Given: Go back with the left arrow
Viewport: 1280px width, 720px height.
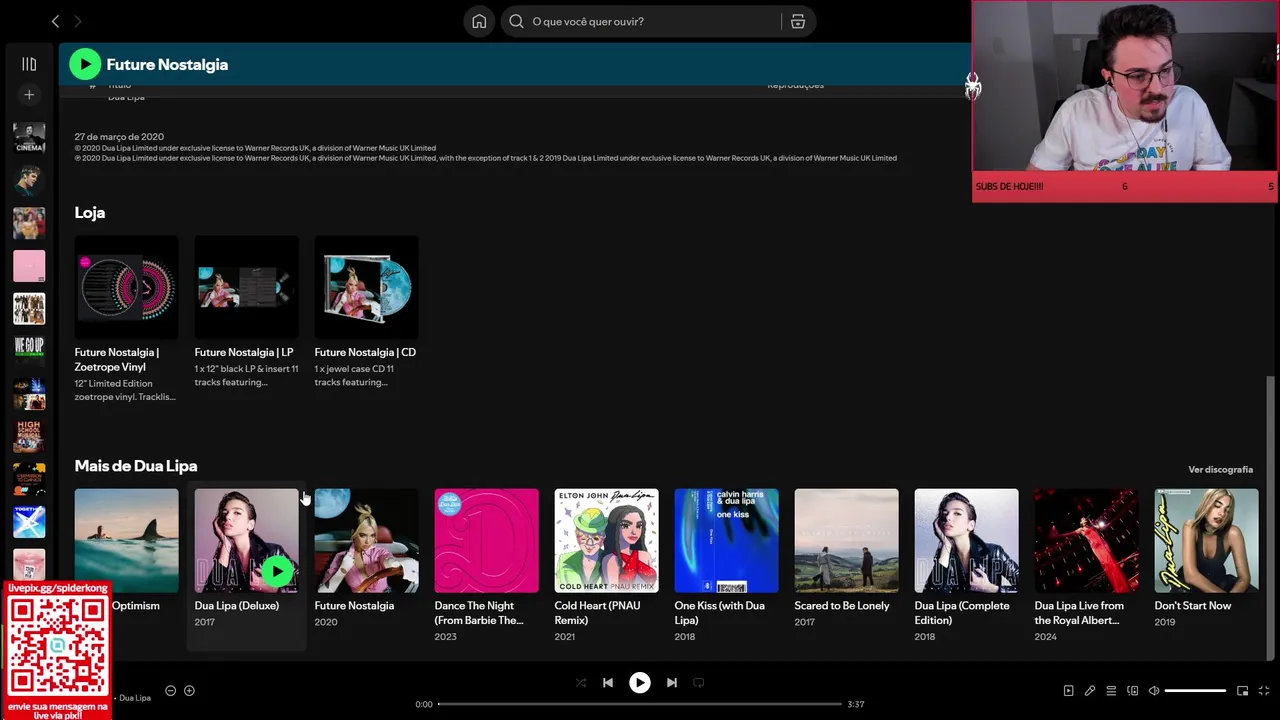Looking at the screenshot, I should (55, 21).
